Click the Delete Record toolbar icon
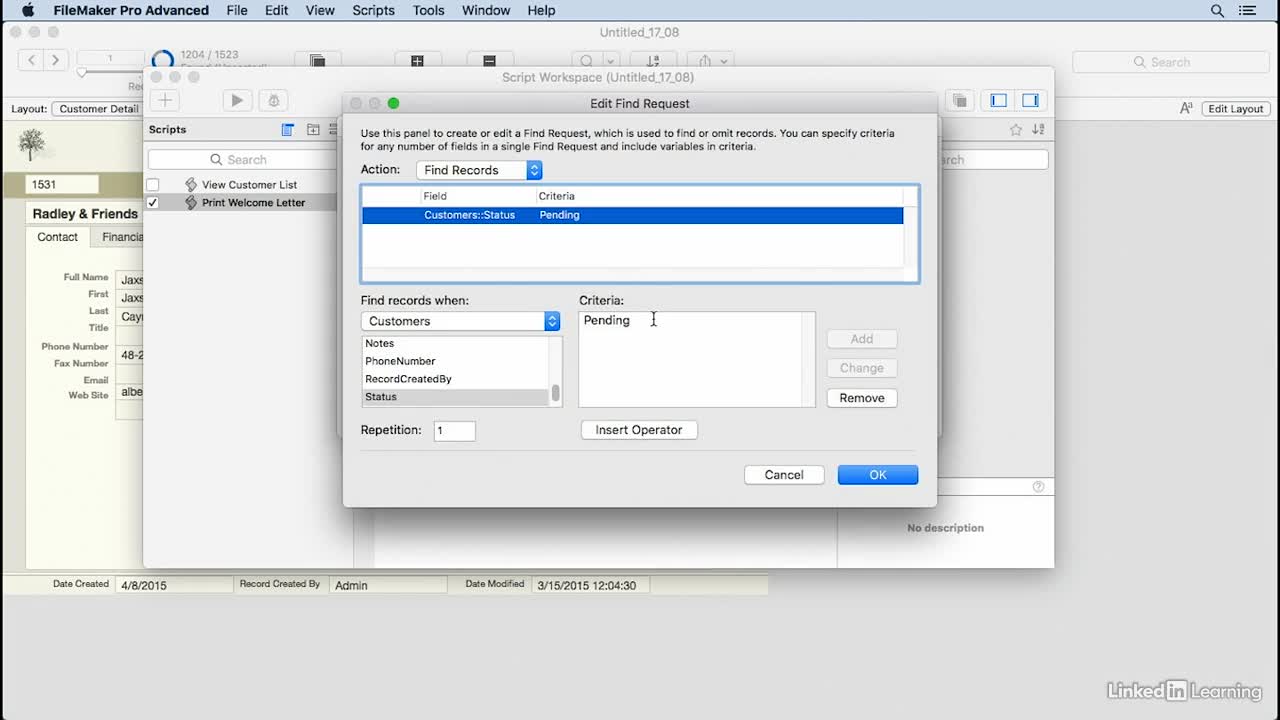The height and width of the screenshot is (720, 1280). point(489,61)
